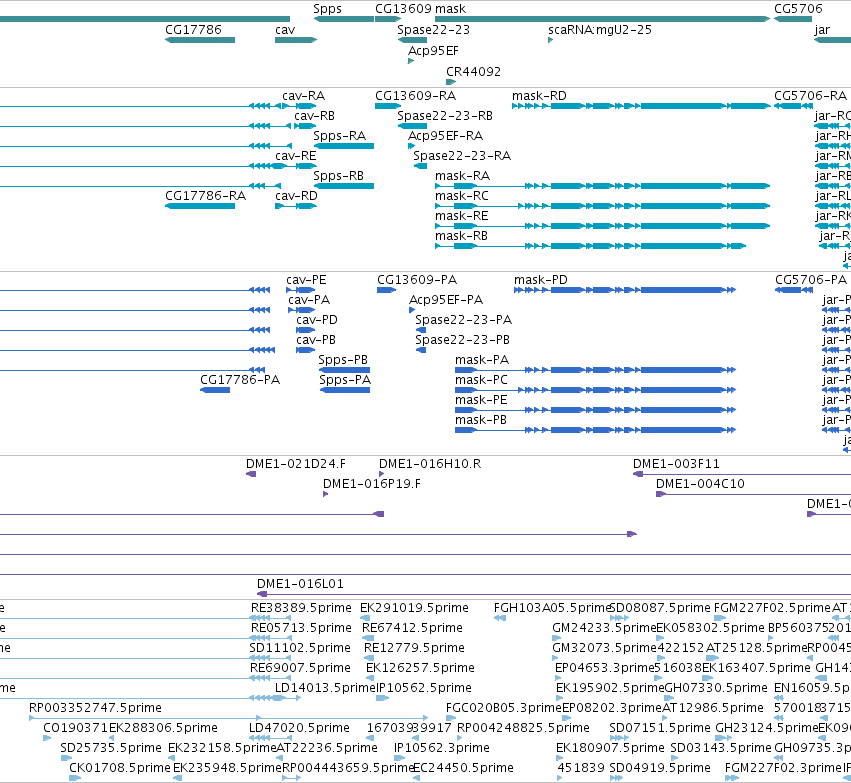
Task: Select the EK291019.5prime EST label
Action: tap(414, 608)
